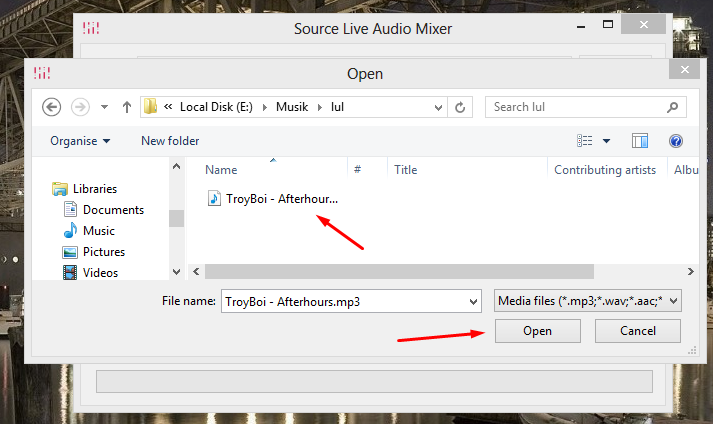The height and width of the screenshot is (424, 713).
Task: Expand the Musik breadcrumb arrow
Action: pos(320,107)
